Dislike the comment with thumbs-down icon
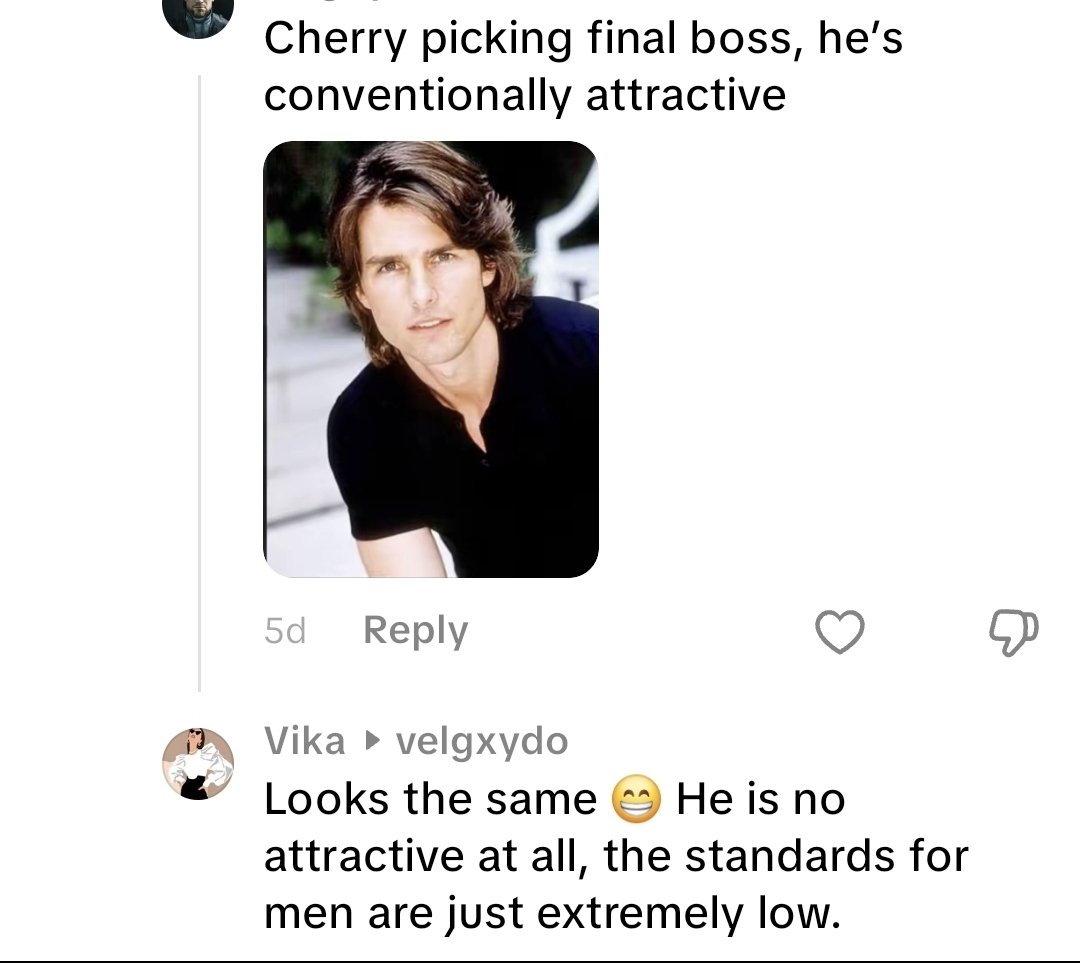 [x=1013, y=632]
